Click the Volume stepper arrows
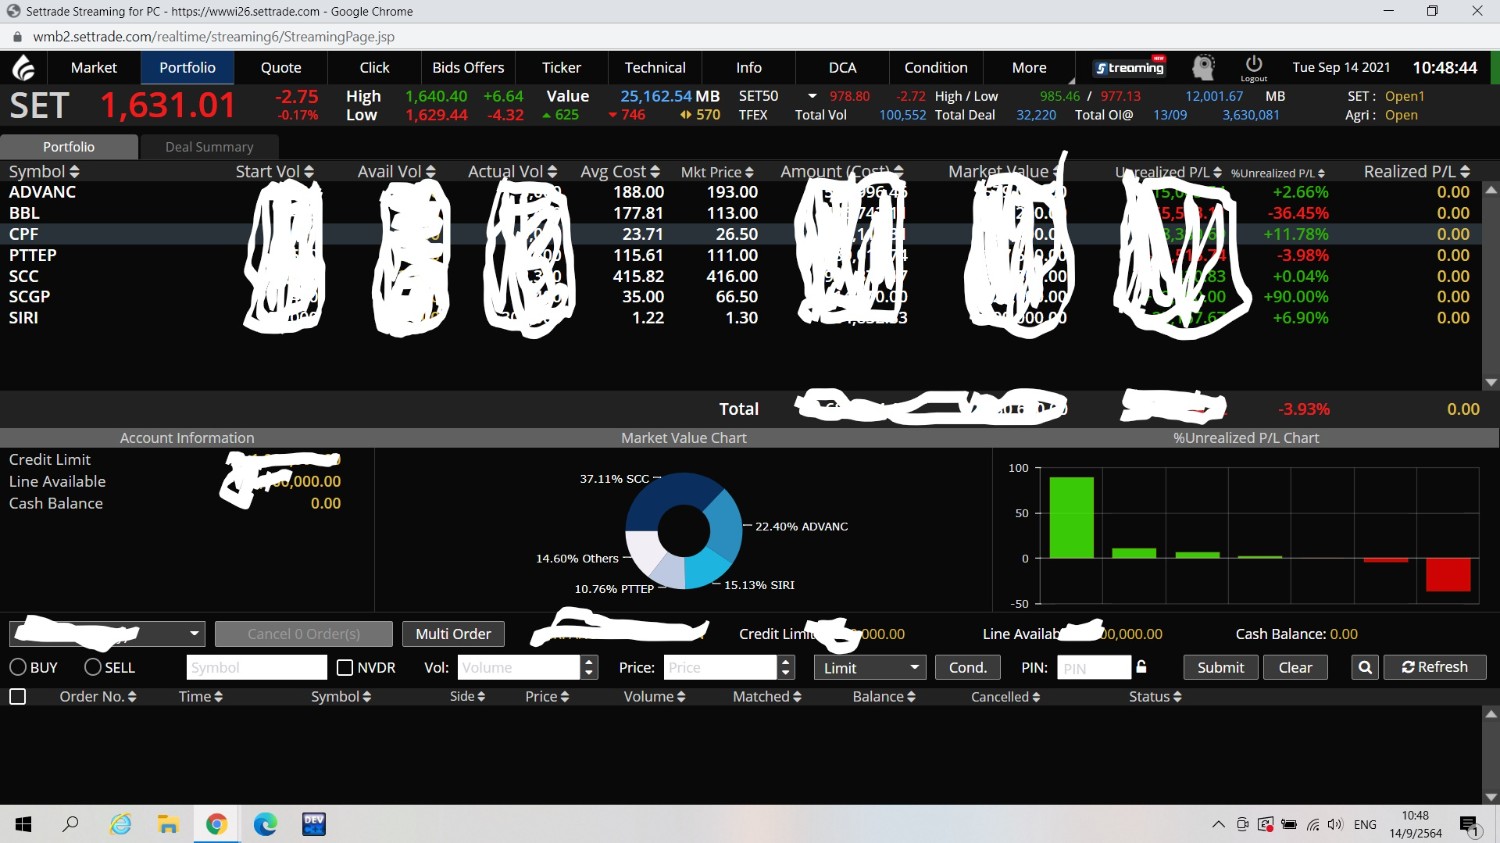The width and height of the screenshot is (1500, 843). pyautogui.click(x=589, y=667)
